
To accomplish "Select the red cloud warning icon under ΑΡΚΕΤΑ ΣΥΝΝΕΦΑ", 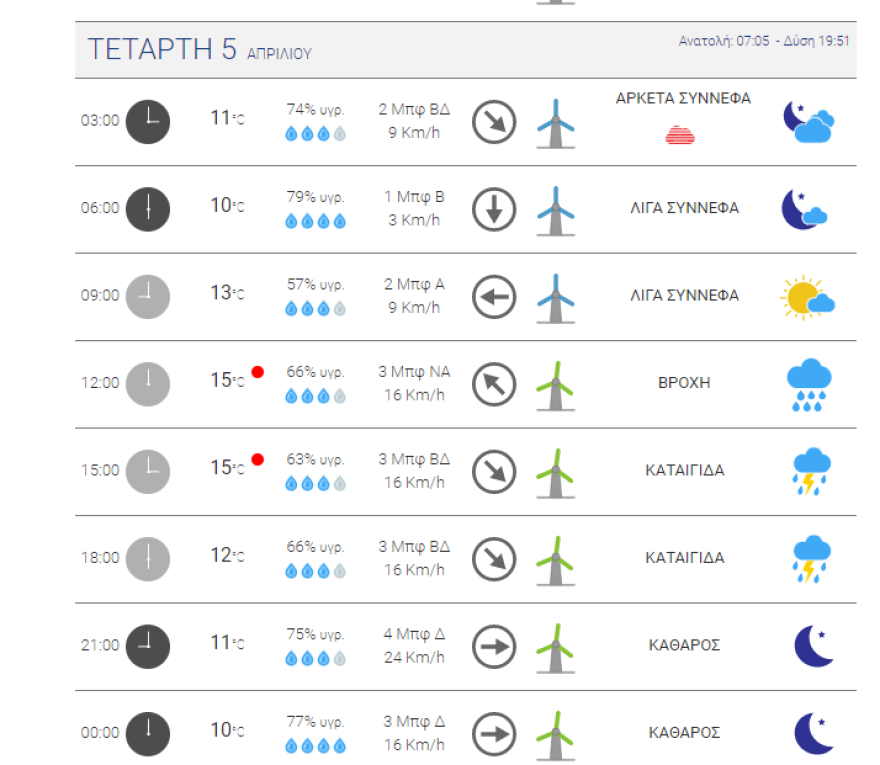I will click(681, 134).
